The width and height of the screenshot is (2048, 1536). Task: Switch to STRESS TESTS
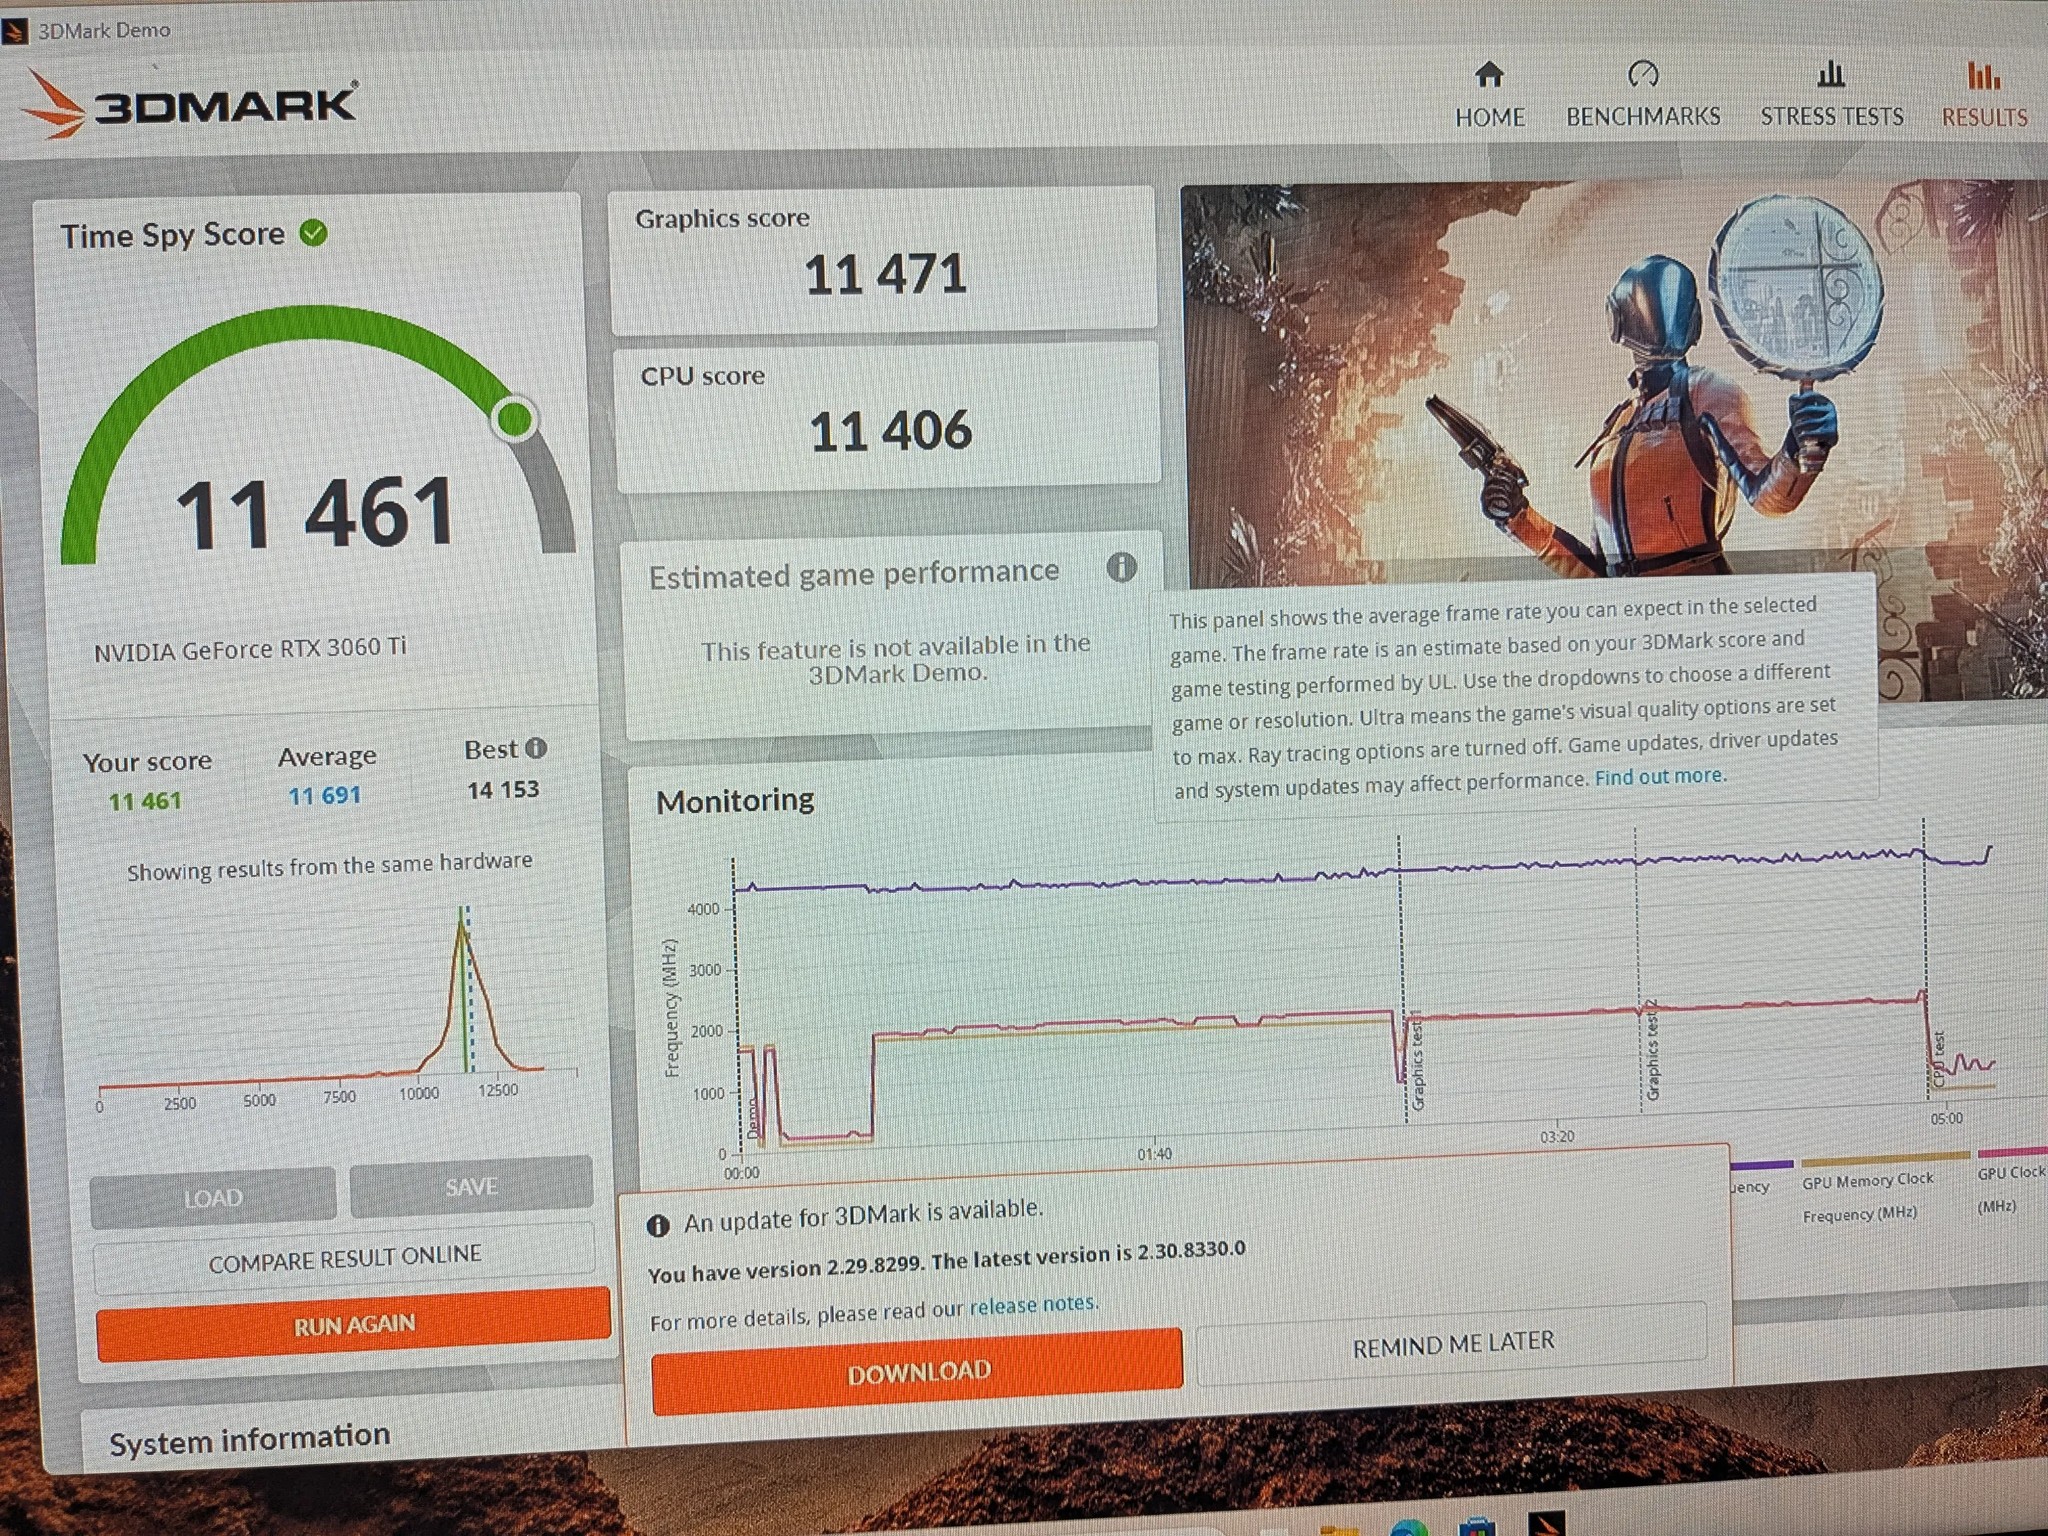[x=1831, y=96]
